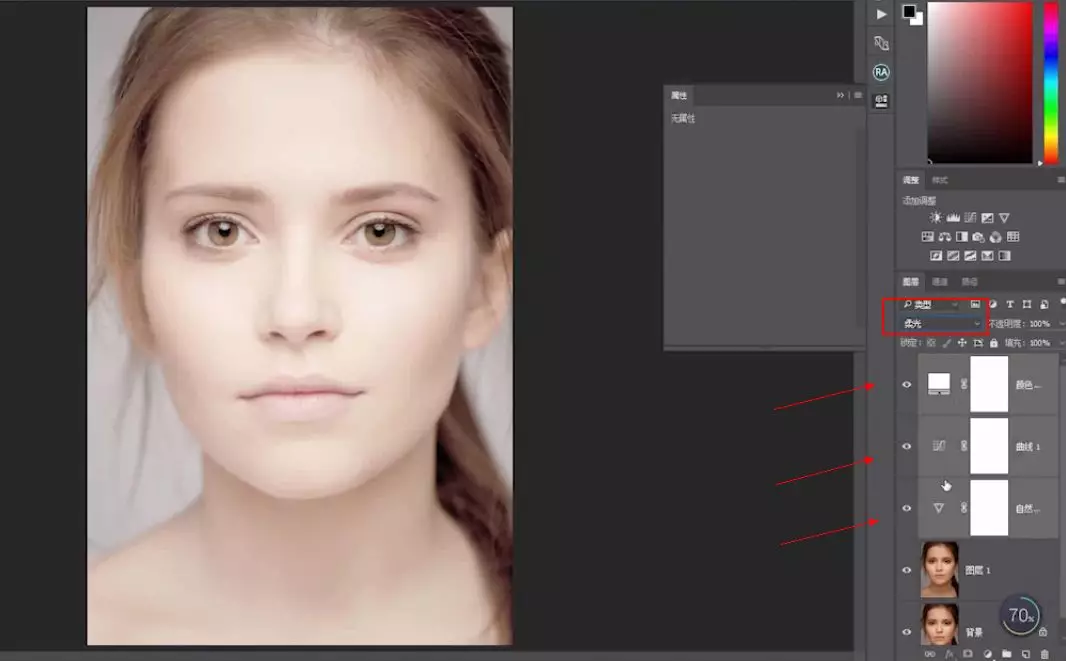Select the 图层 1 layer thumbnail
This screenshot has width=1066, height=661.
pyautogui.click(x=940, y=570)
